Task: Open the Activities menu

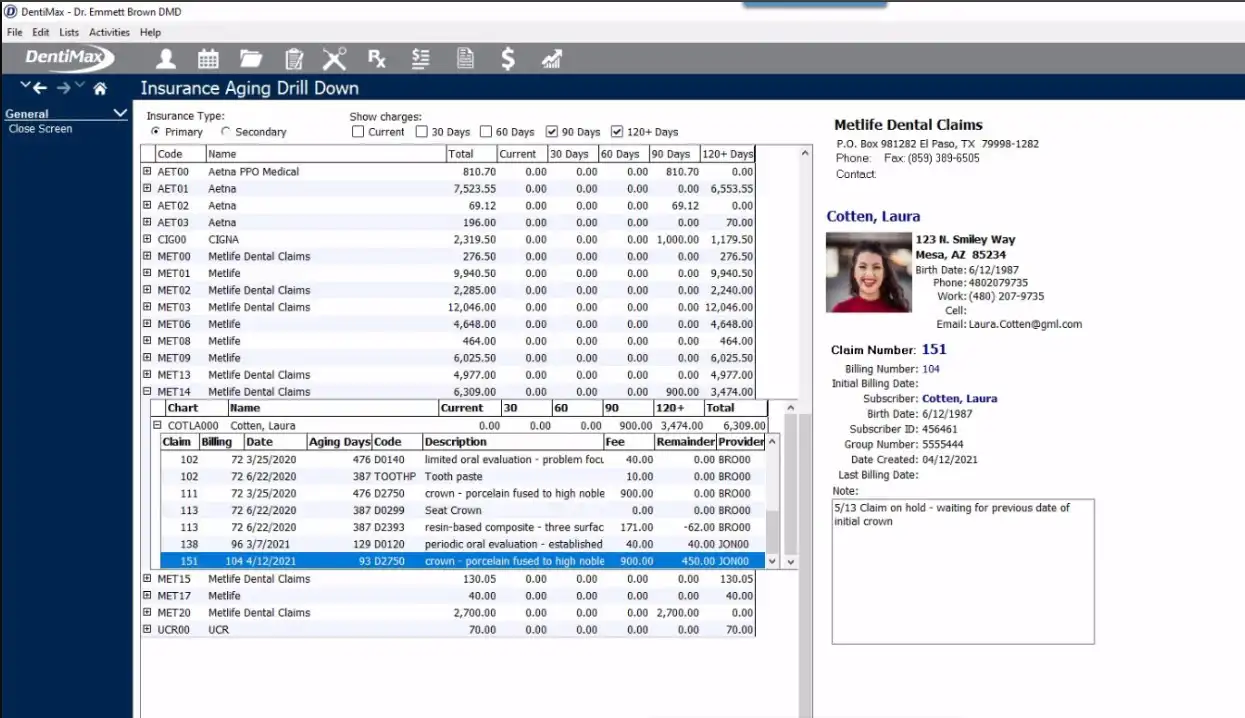Action: (x=109, y=32)
